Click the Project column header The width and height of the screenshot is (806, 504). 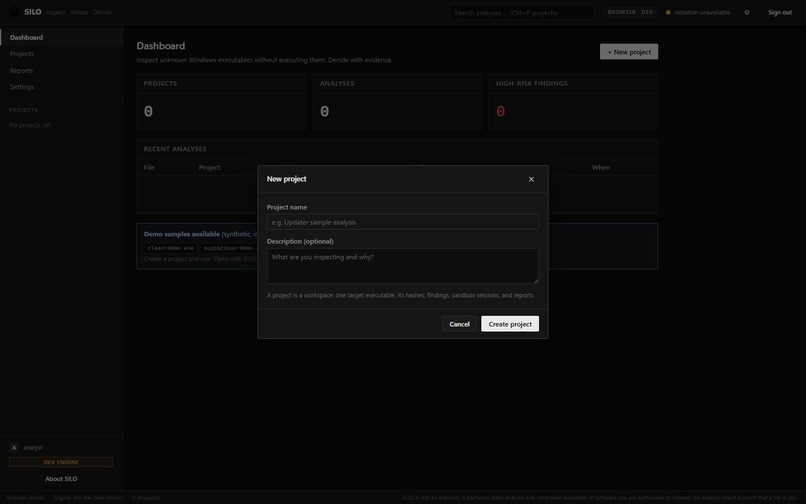pyautogui.click(x=209, y=167)
